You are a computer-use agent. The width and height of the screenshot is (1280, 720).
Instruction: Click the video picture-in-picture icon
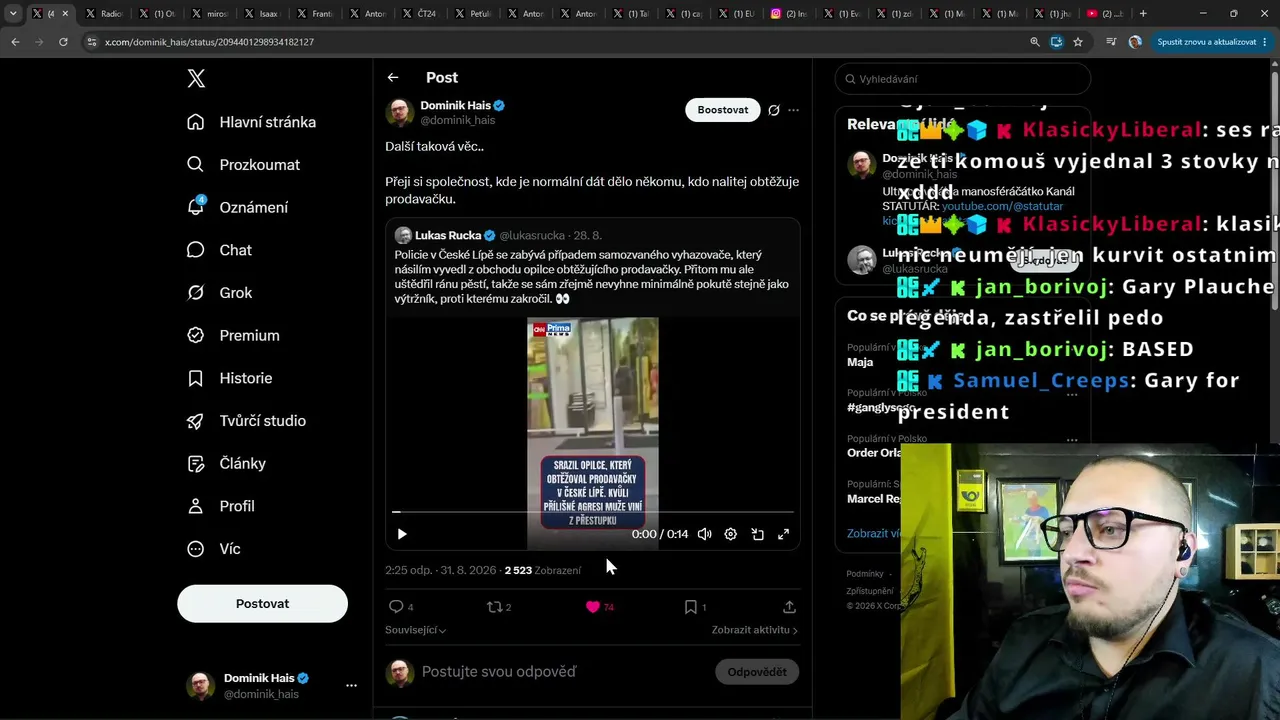757,534
